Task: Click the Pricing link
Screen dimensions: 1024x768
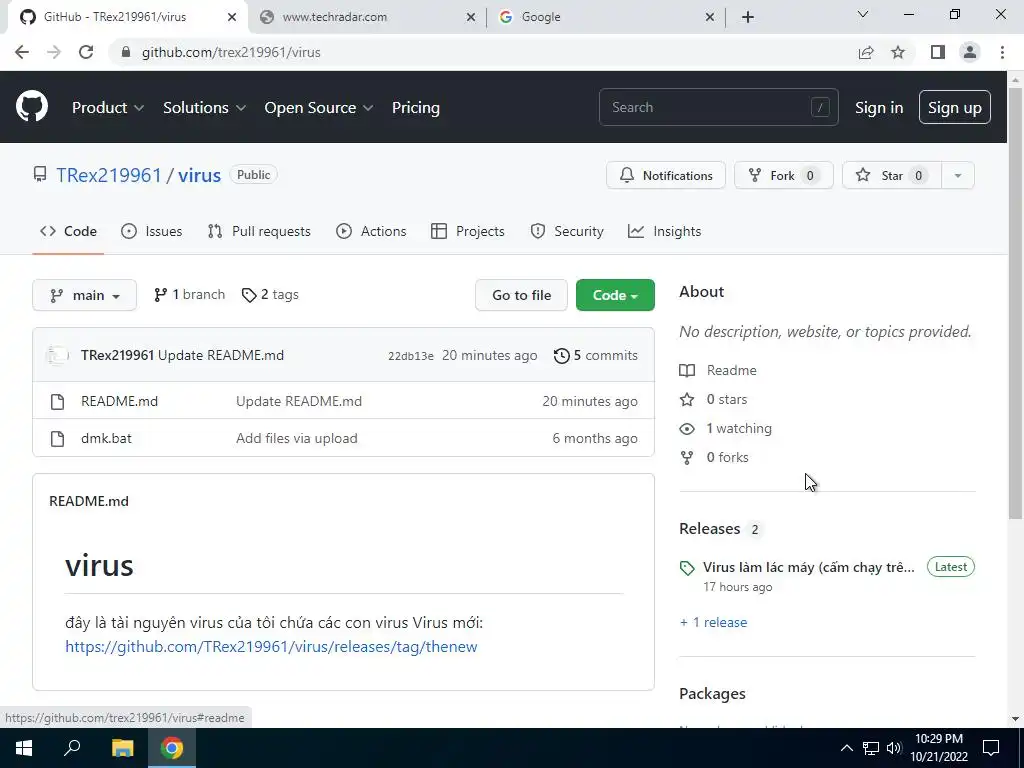Action: [415, 108]
